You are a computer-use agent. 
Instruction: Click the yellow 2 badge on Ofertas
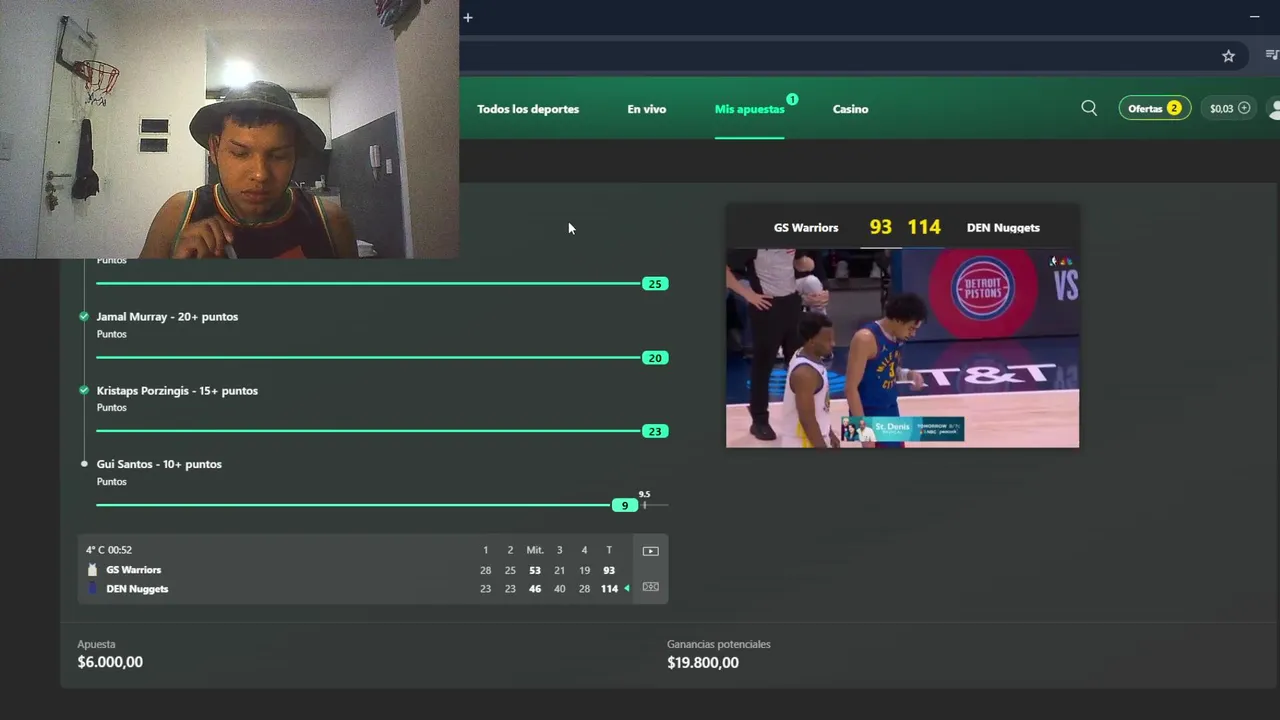(x=1174, y=108)
